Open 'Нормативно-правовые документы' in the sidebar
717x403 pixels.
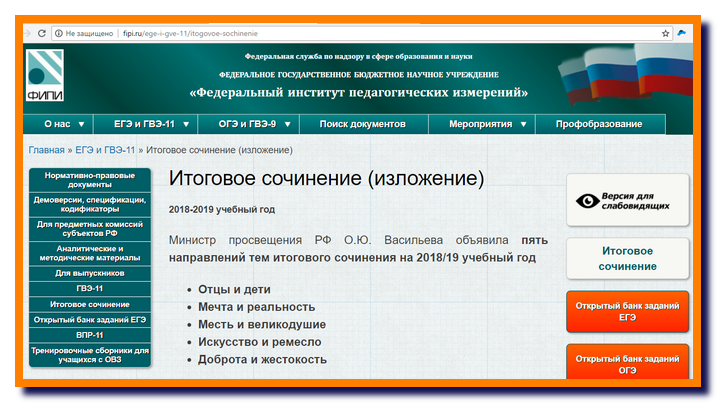(x=90, y=180)
